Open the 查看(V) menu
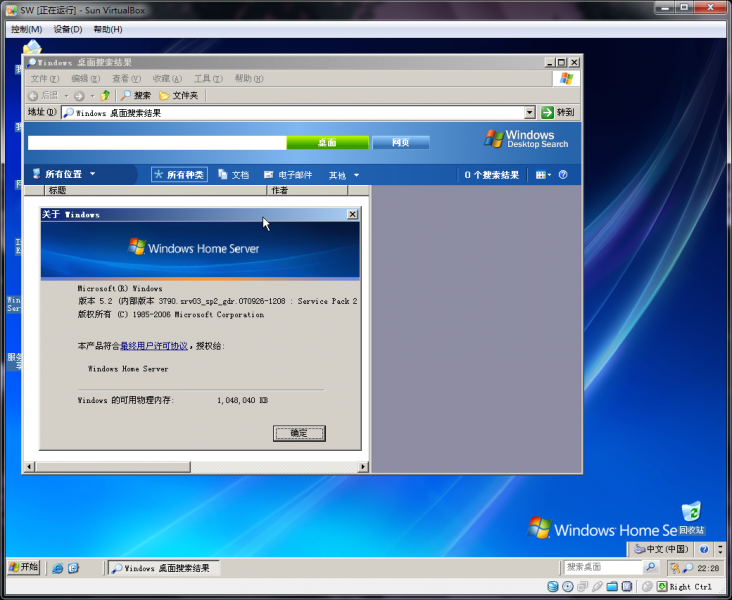The height and width of the screenshot is (600, 732). point(126,78)
